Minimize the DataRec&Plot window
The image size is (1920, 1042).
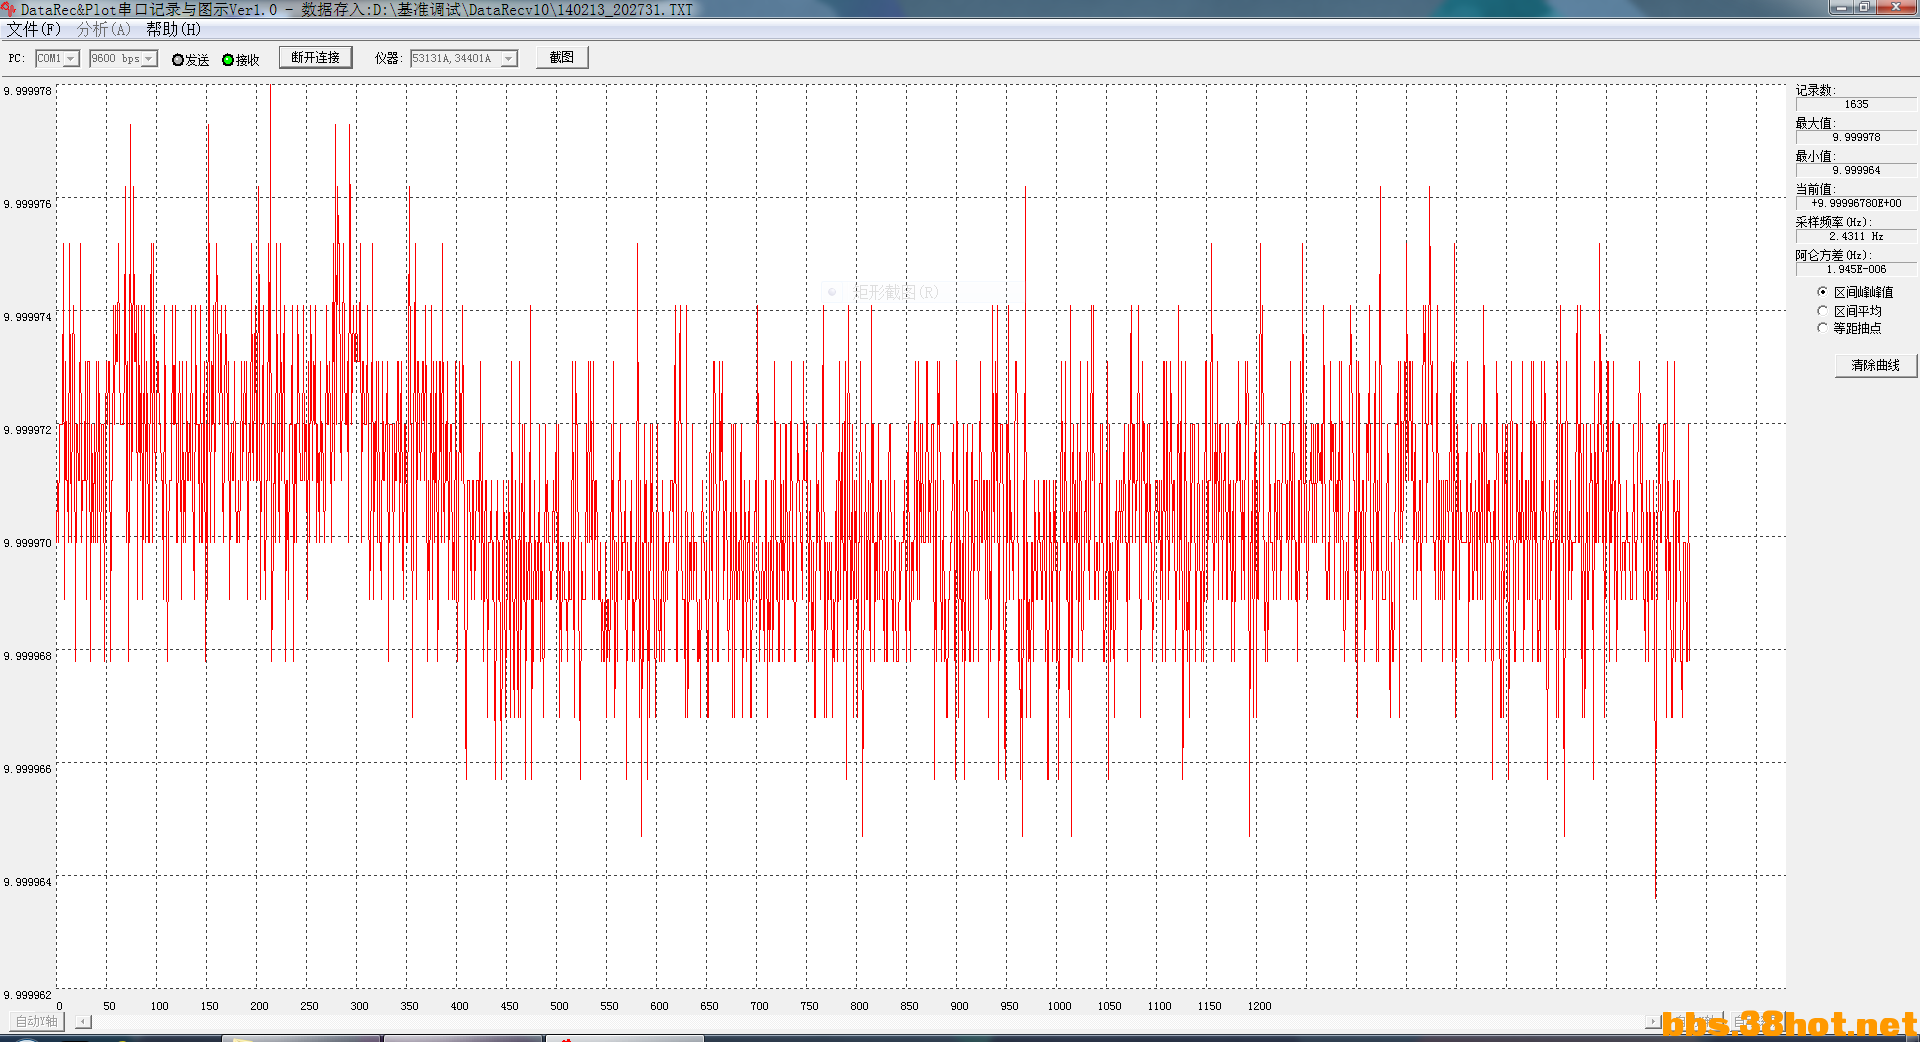(1842, 7)
